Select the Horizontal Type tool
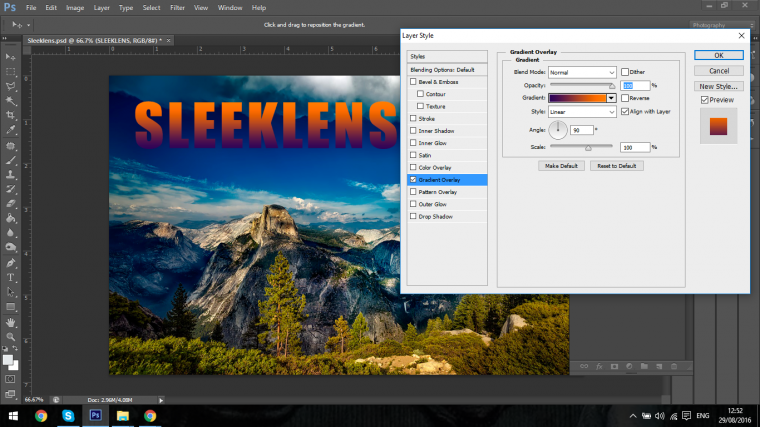The width and height of the screenshot is (760, 427). (x=10, y=278)
